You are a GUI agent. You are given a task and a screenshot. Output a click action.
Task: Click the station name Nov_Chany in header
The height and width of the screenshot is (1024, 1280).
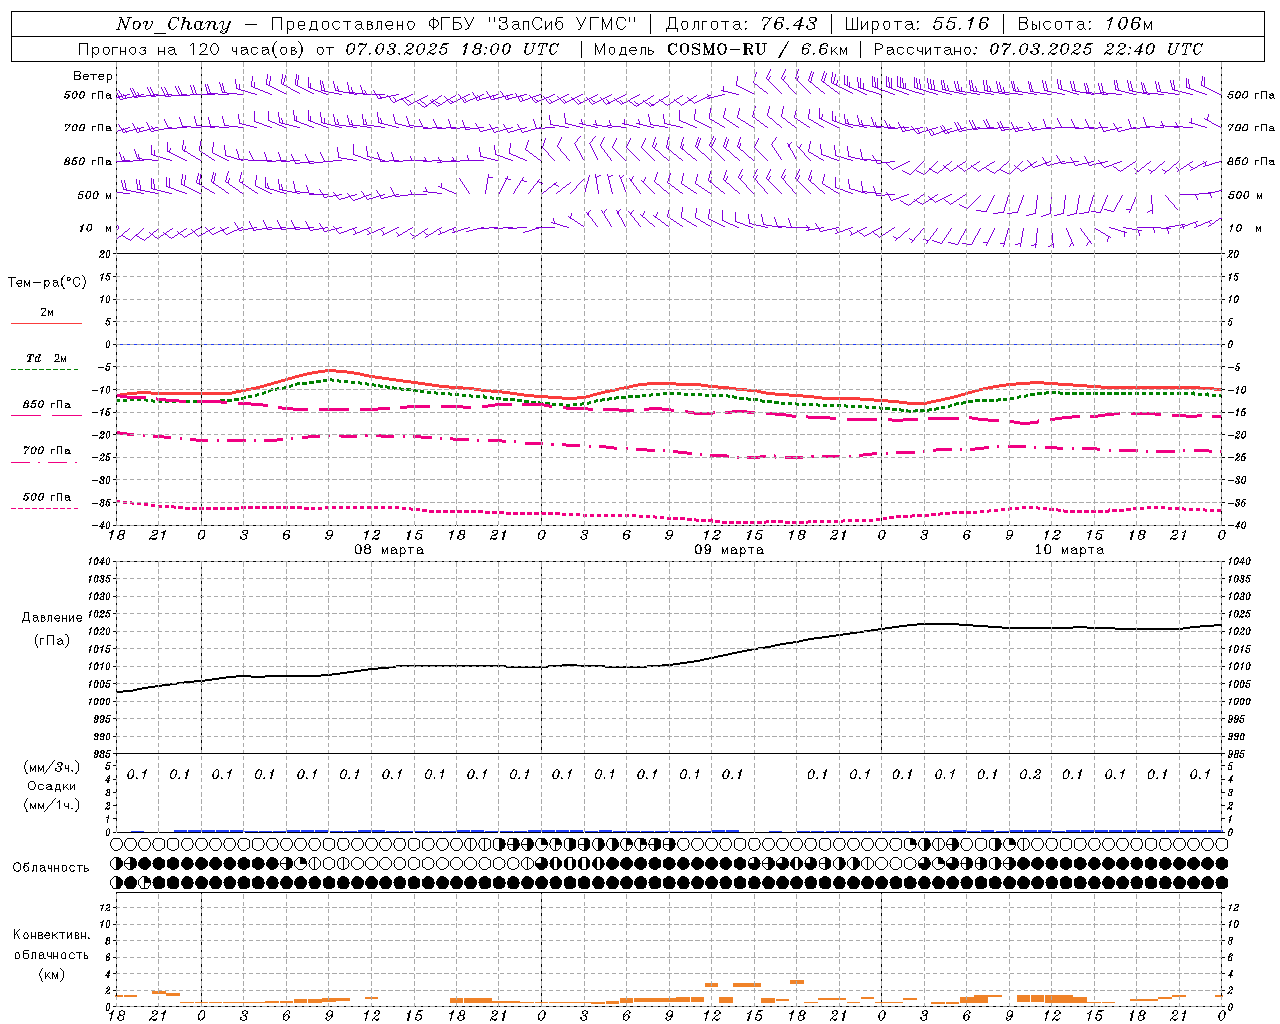173,24
